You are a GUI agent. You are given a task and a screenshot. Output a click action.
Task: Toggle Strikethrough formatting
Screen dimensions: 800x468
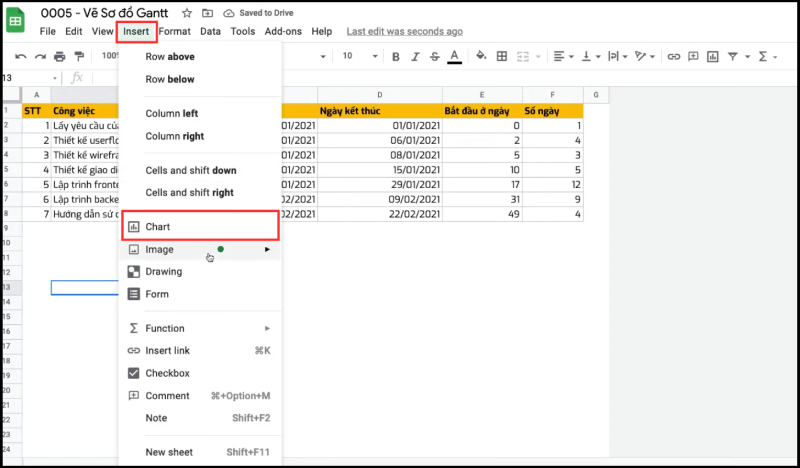coord(434,57)
